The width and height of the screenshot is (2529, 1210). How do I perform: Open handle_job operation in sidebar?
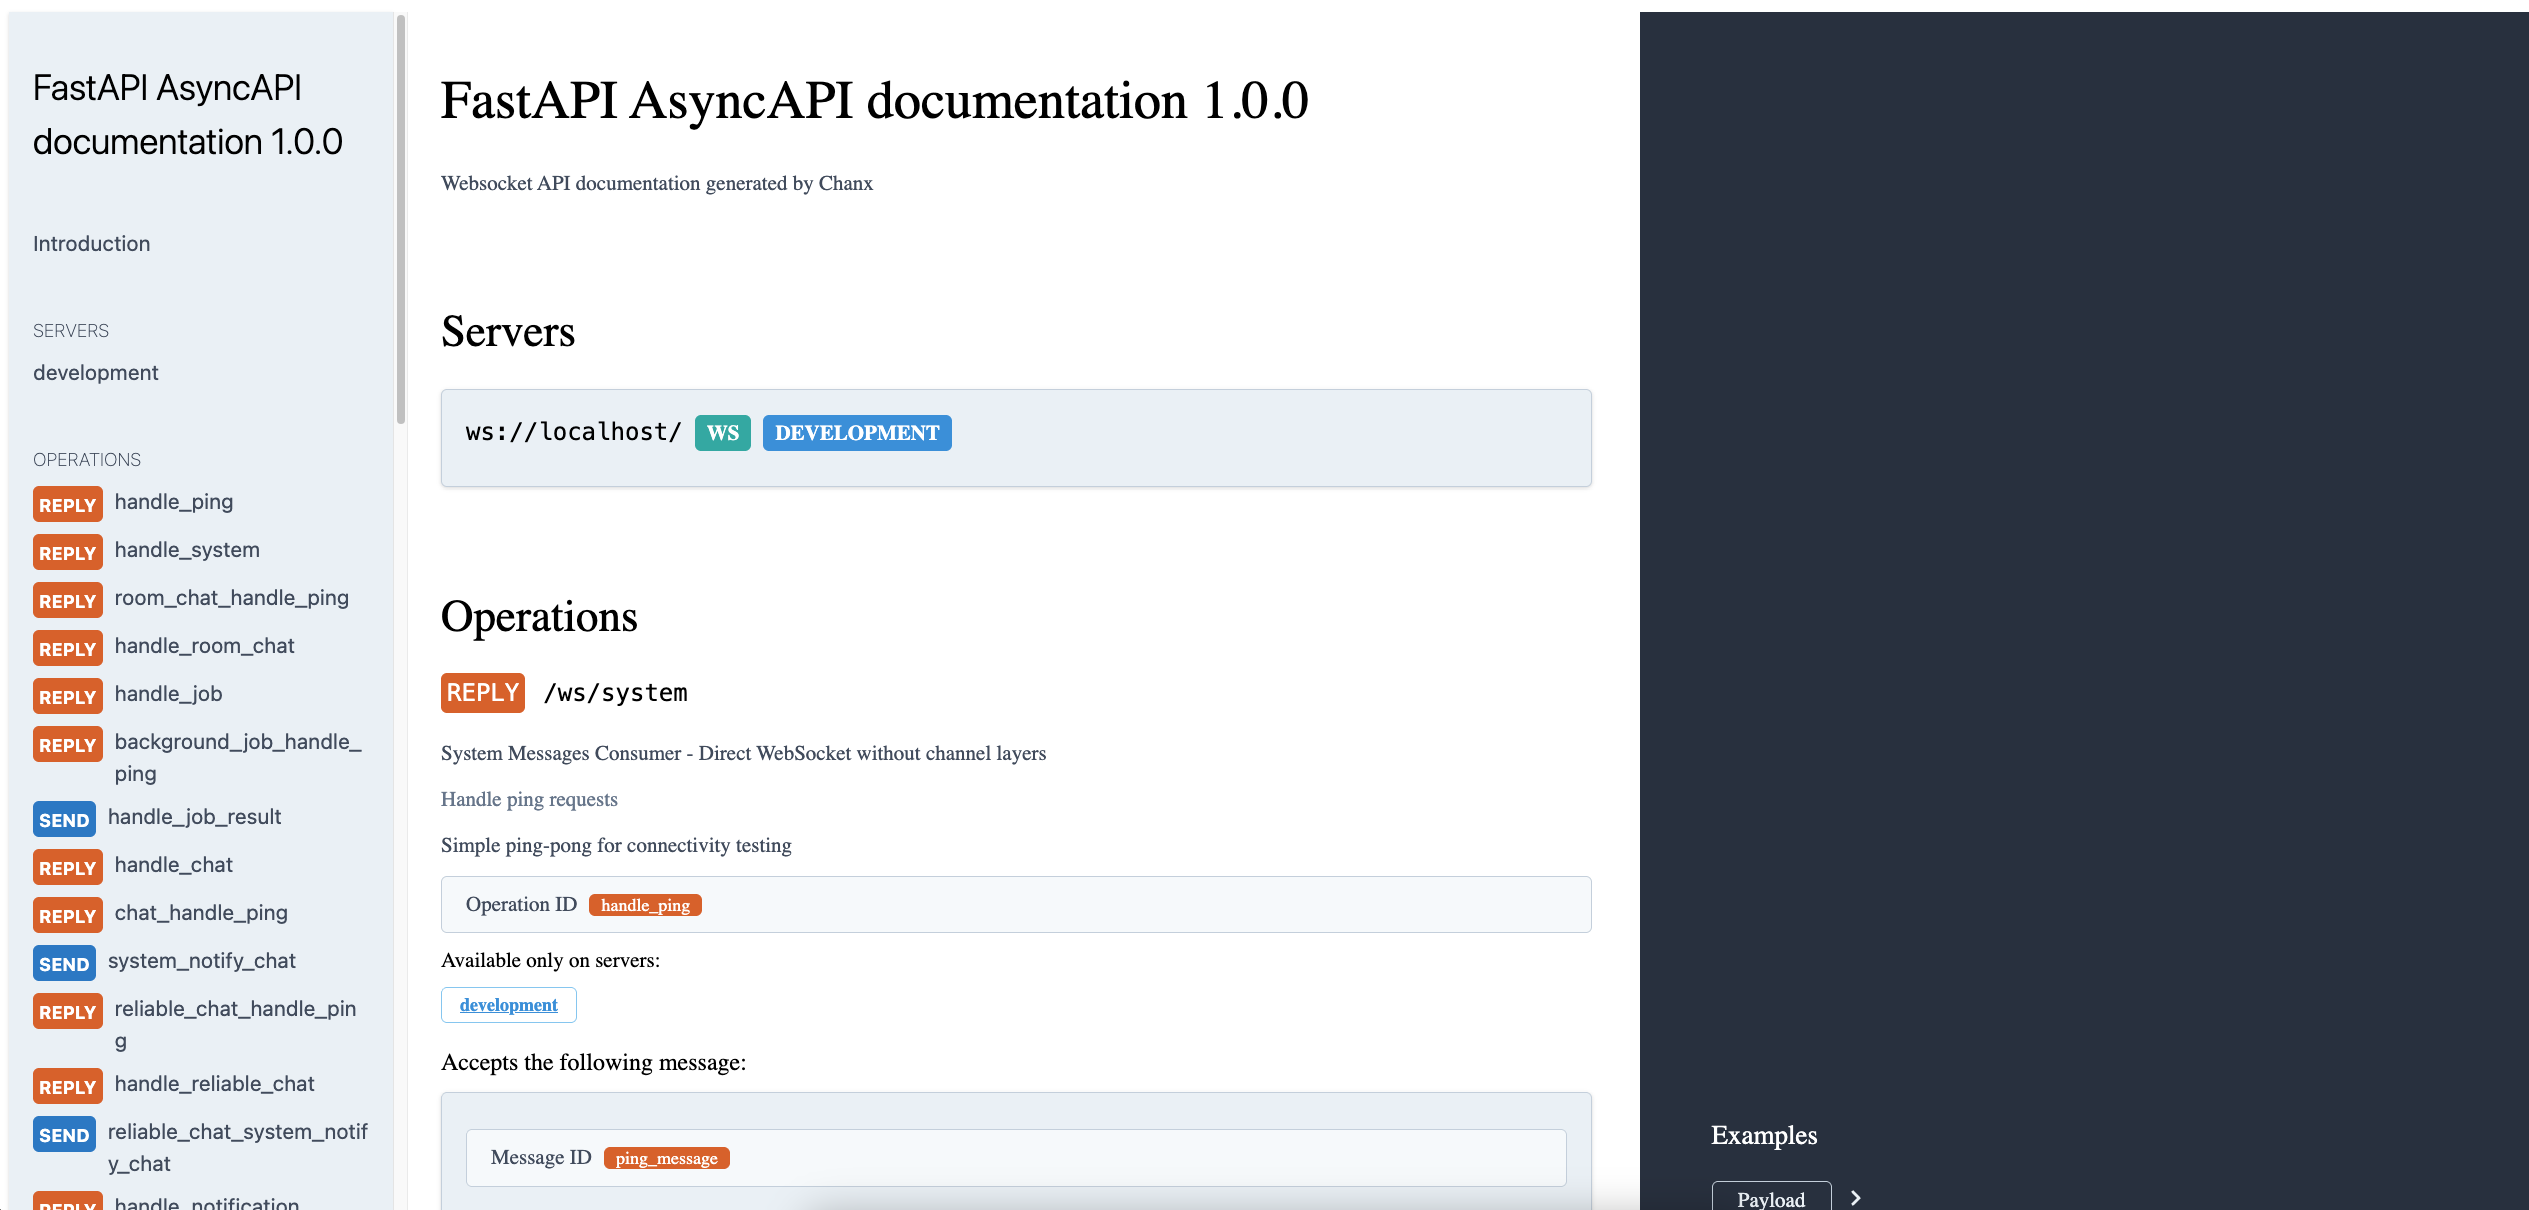pos(168,694)
